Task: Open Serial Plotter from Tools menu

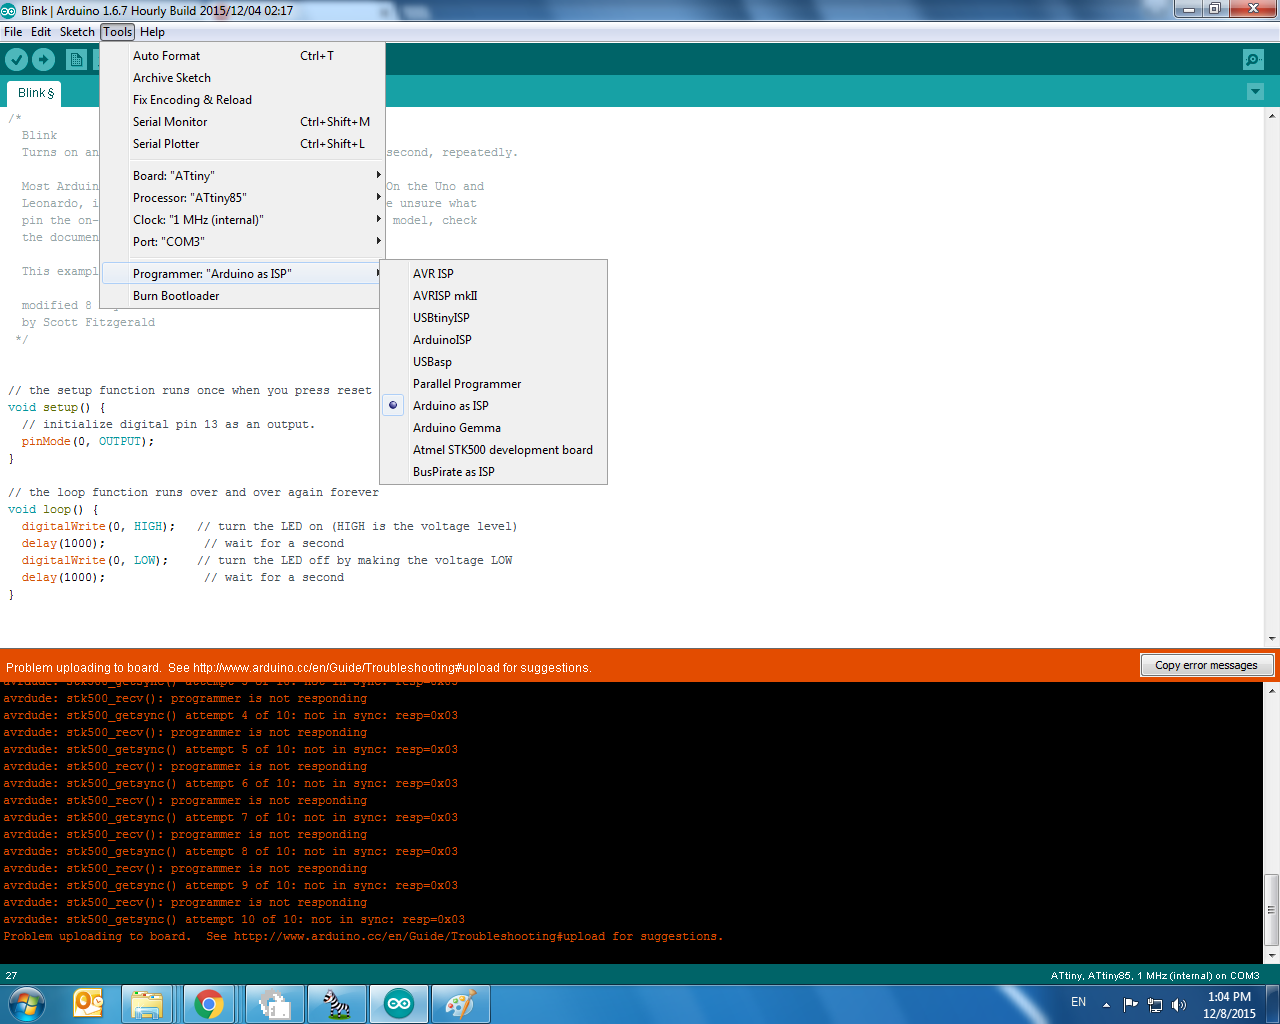Action: [242, 144]
